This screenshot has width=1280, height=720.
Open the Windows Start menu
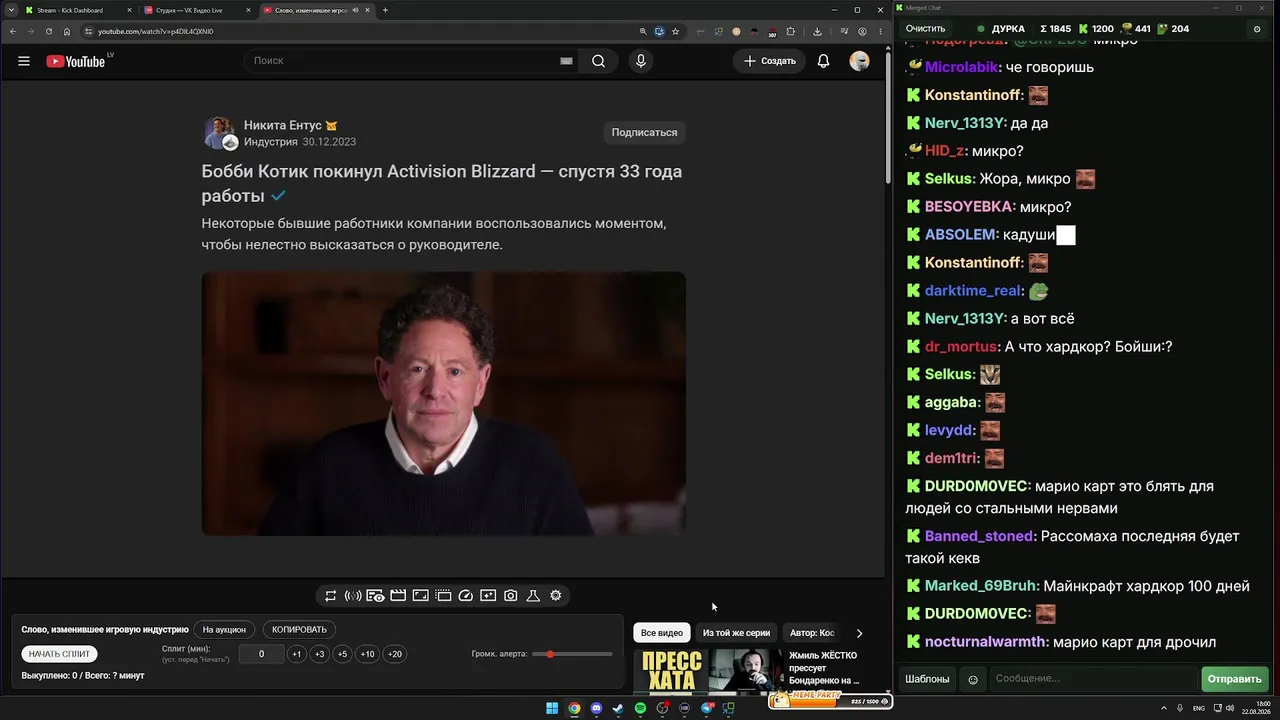552,708
